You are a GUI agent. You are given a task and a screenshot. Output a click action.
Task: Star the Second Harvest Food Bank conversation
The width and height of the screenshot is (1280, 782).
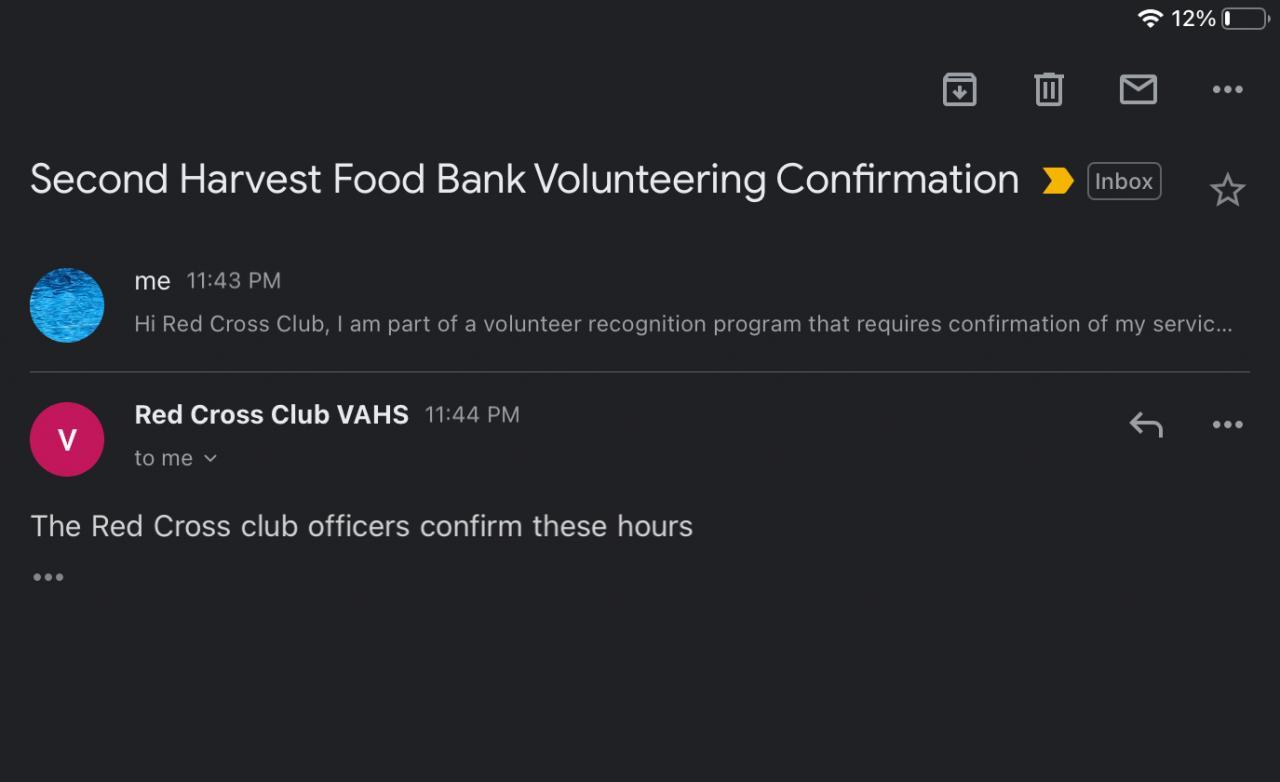pos(1227,190)
